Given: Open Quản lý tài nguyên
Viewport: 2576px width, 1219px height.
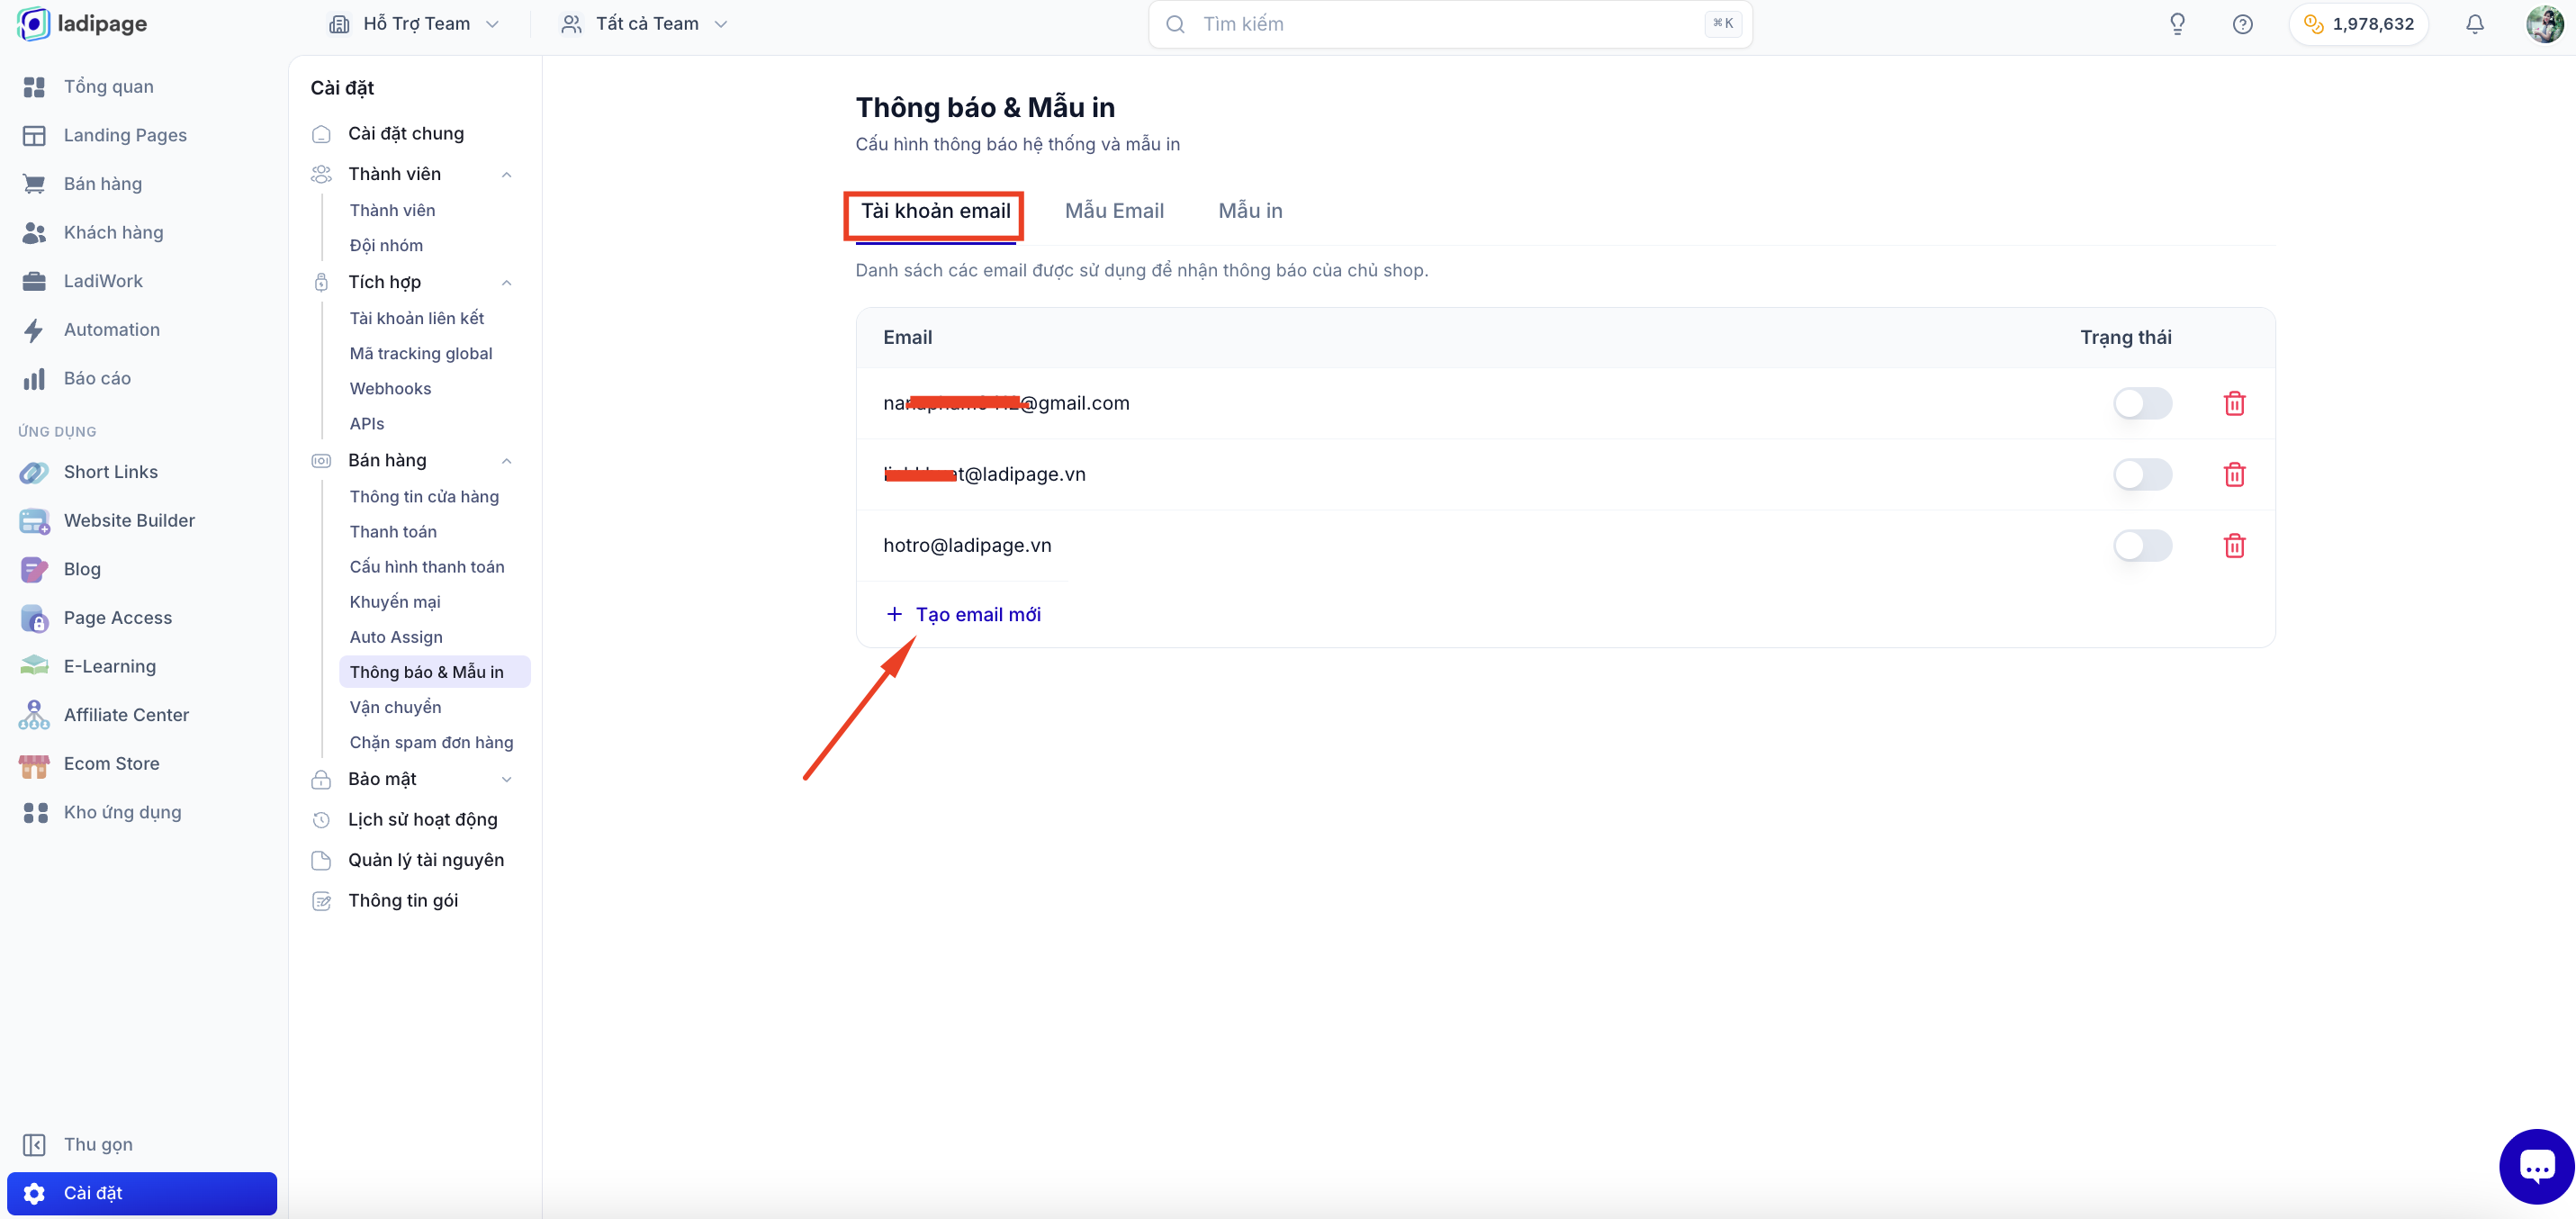Looking at the screenshot, I should [x=425, y=860].
